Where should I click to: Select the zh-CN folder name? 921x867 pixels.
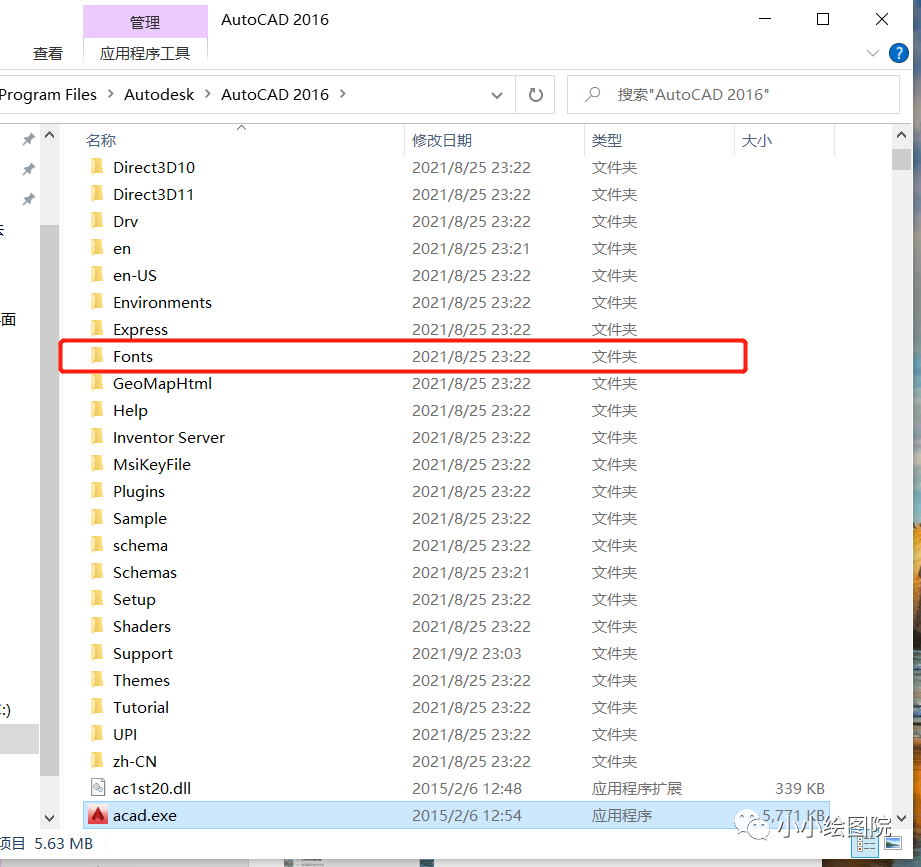(135, 761)
